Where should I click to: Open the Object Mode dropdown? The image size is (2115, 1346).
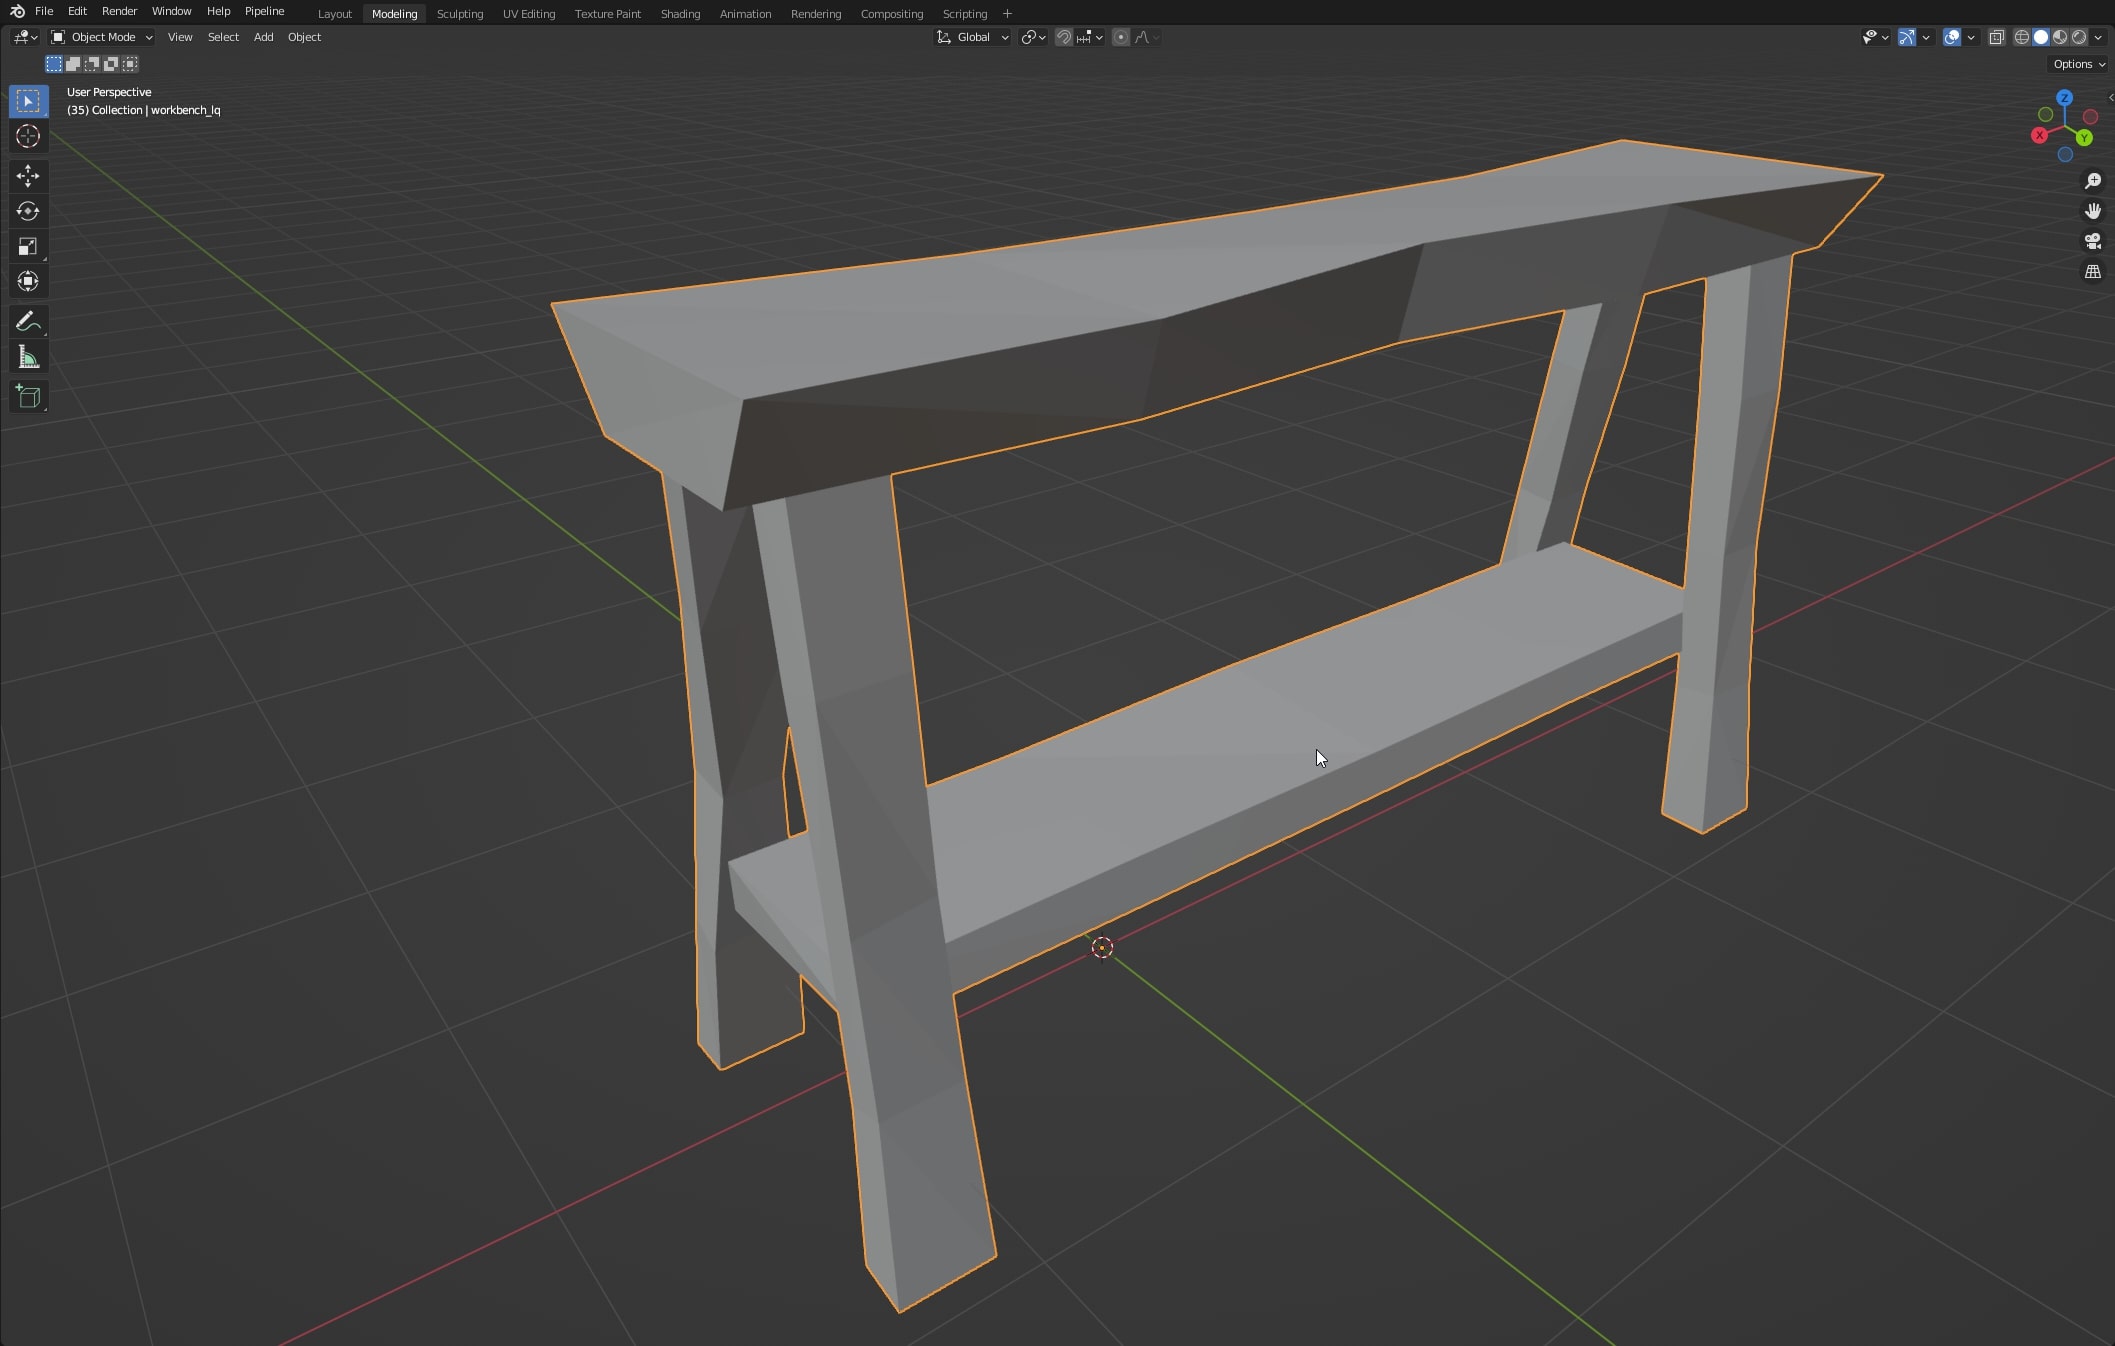pyautogui.click(x=102, y=37)
